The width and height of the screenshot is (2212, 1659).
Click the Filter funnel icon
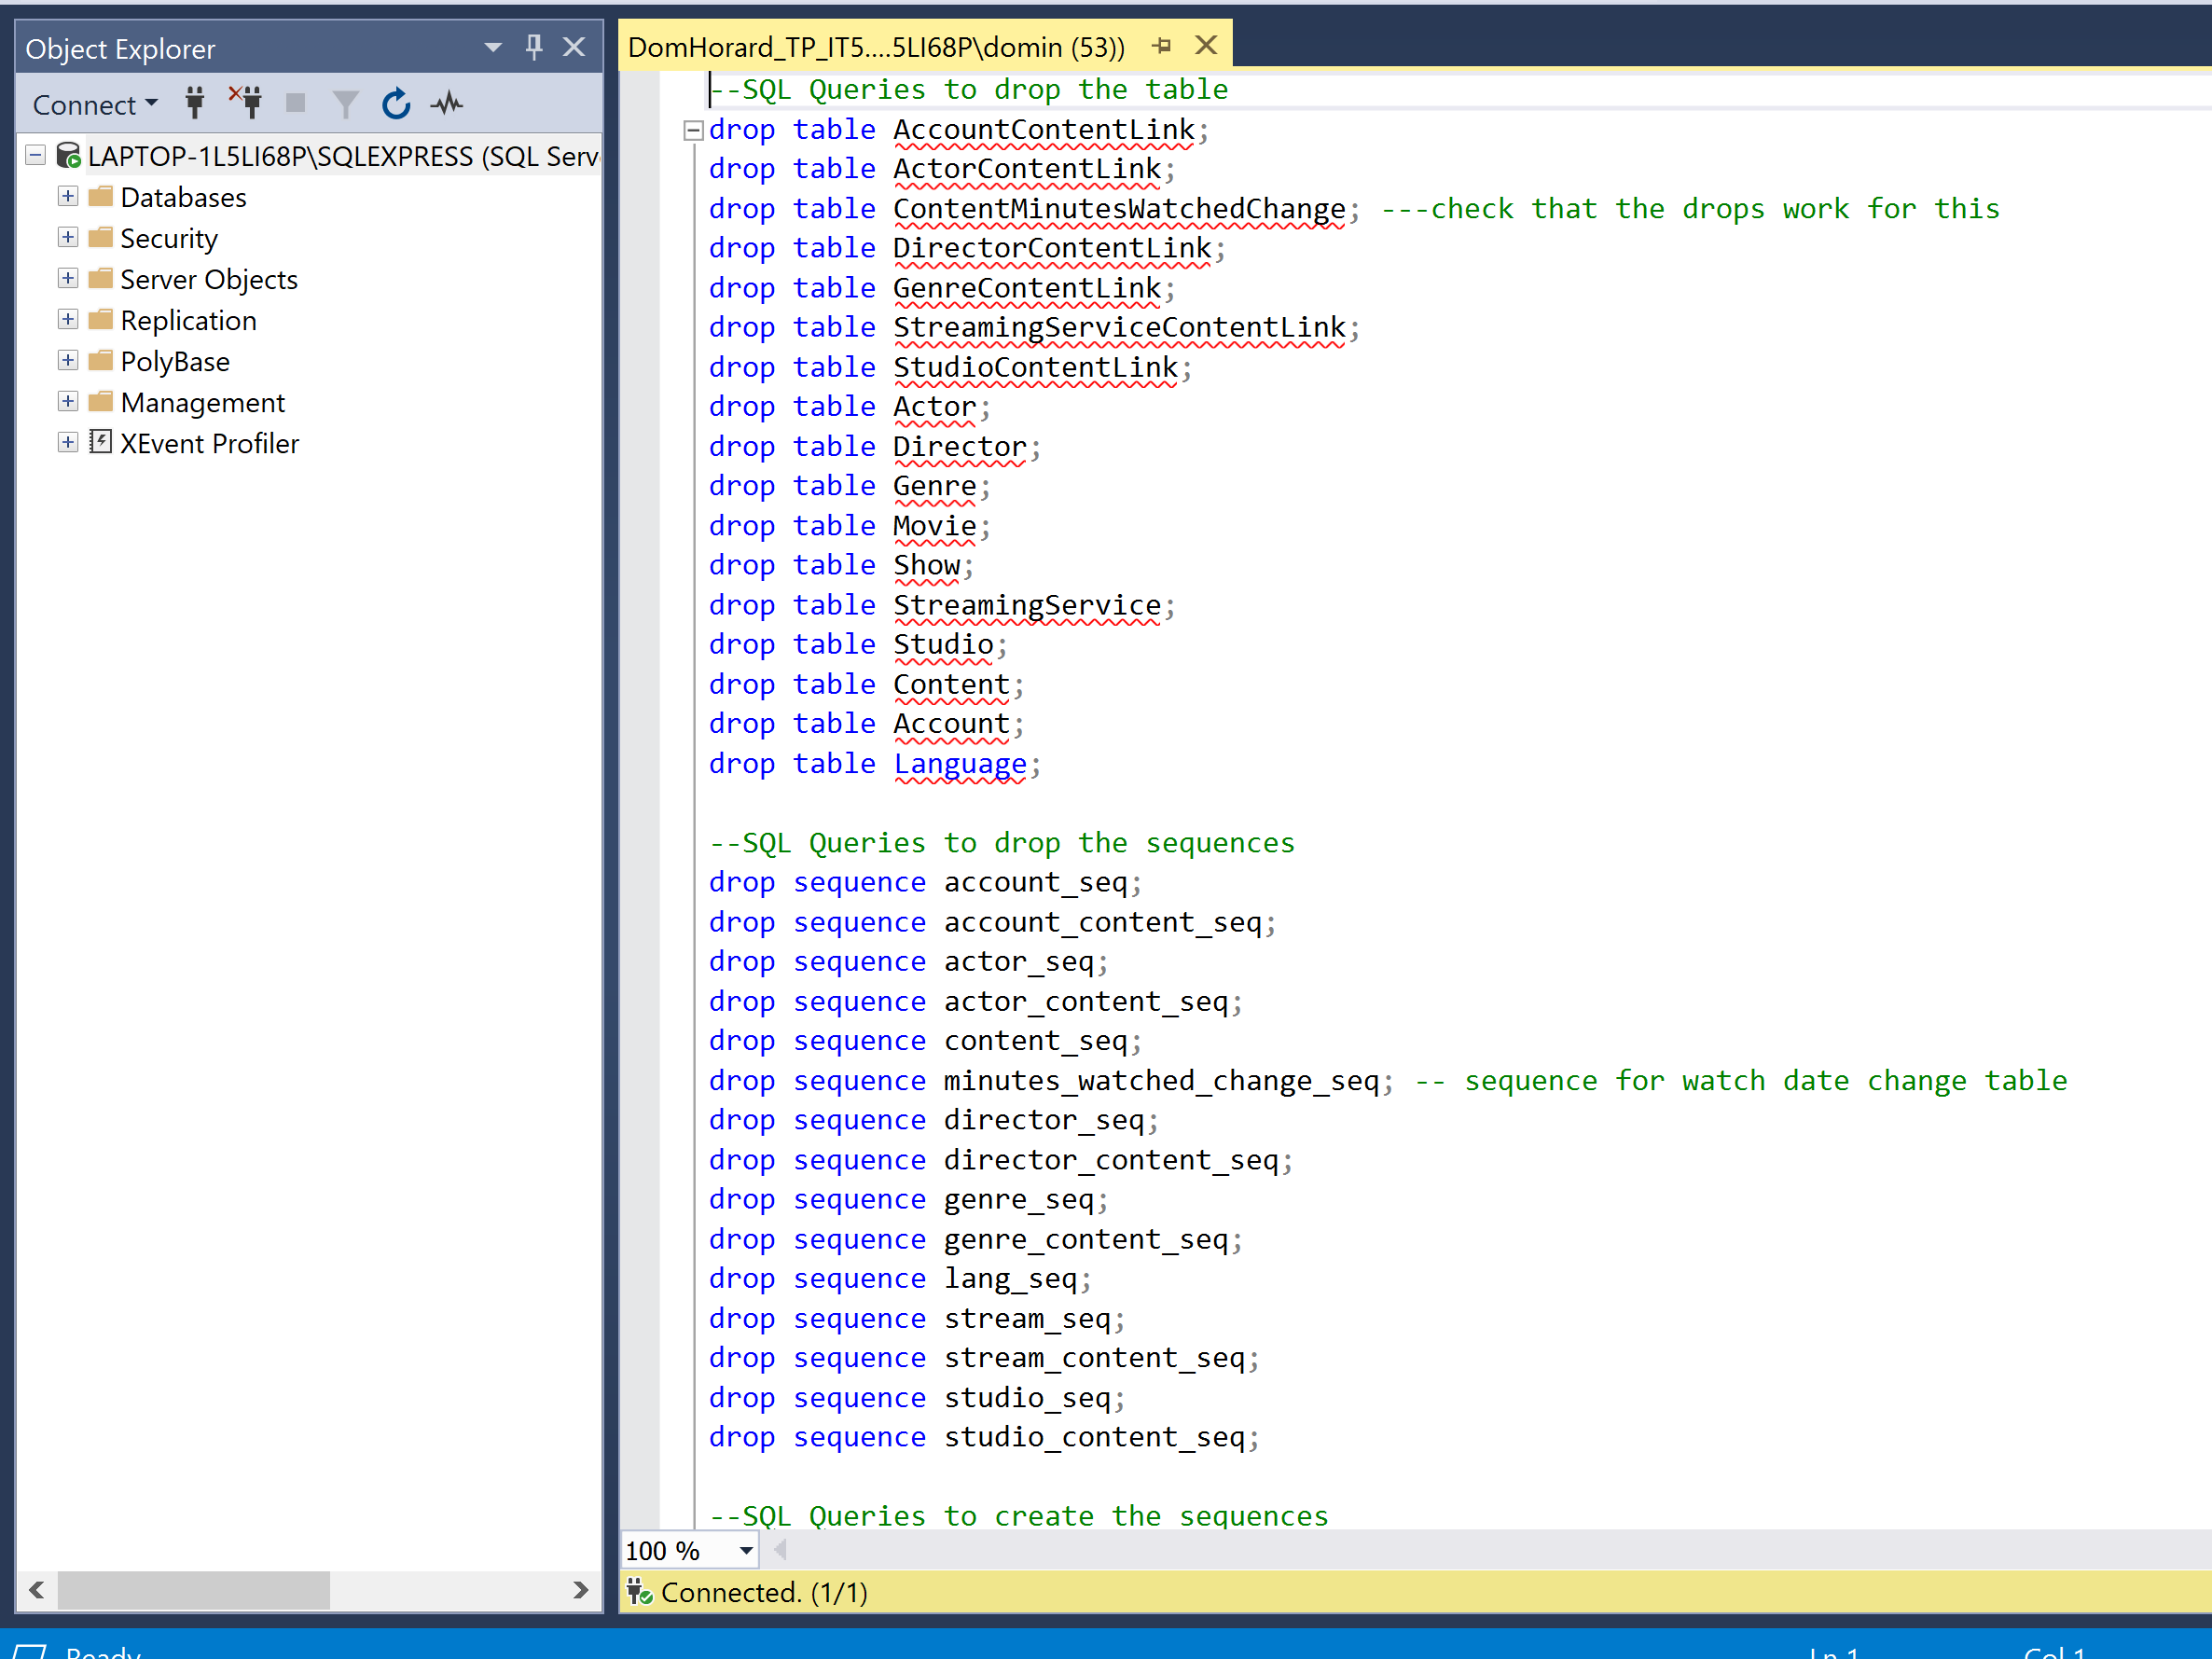point(345,104)
